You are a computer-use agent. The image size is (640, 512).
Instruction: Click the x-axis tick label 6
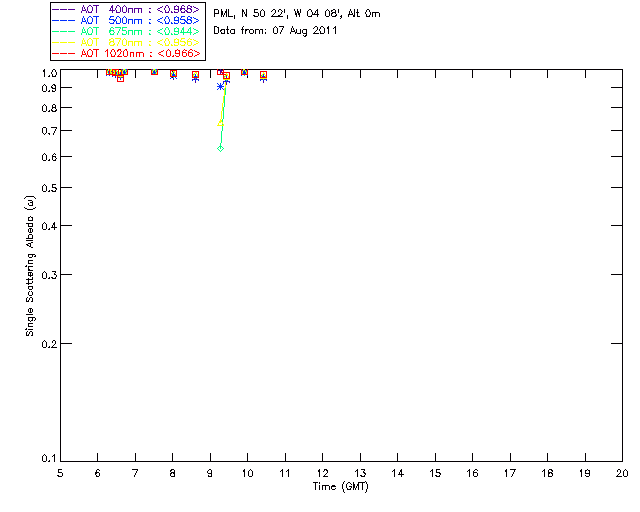98,473
